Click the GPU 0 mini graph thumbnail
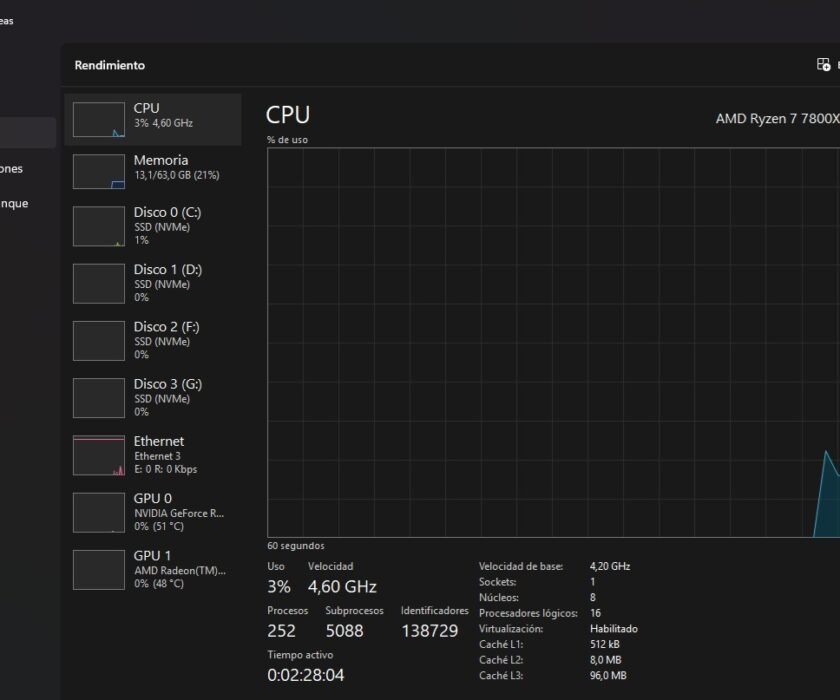Image resolution: width=840 pixels, height=700 pixels. click(x=99, y=513)
